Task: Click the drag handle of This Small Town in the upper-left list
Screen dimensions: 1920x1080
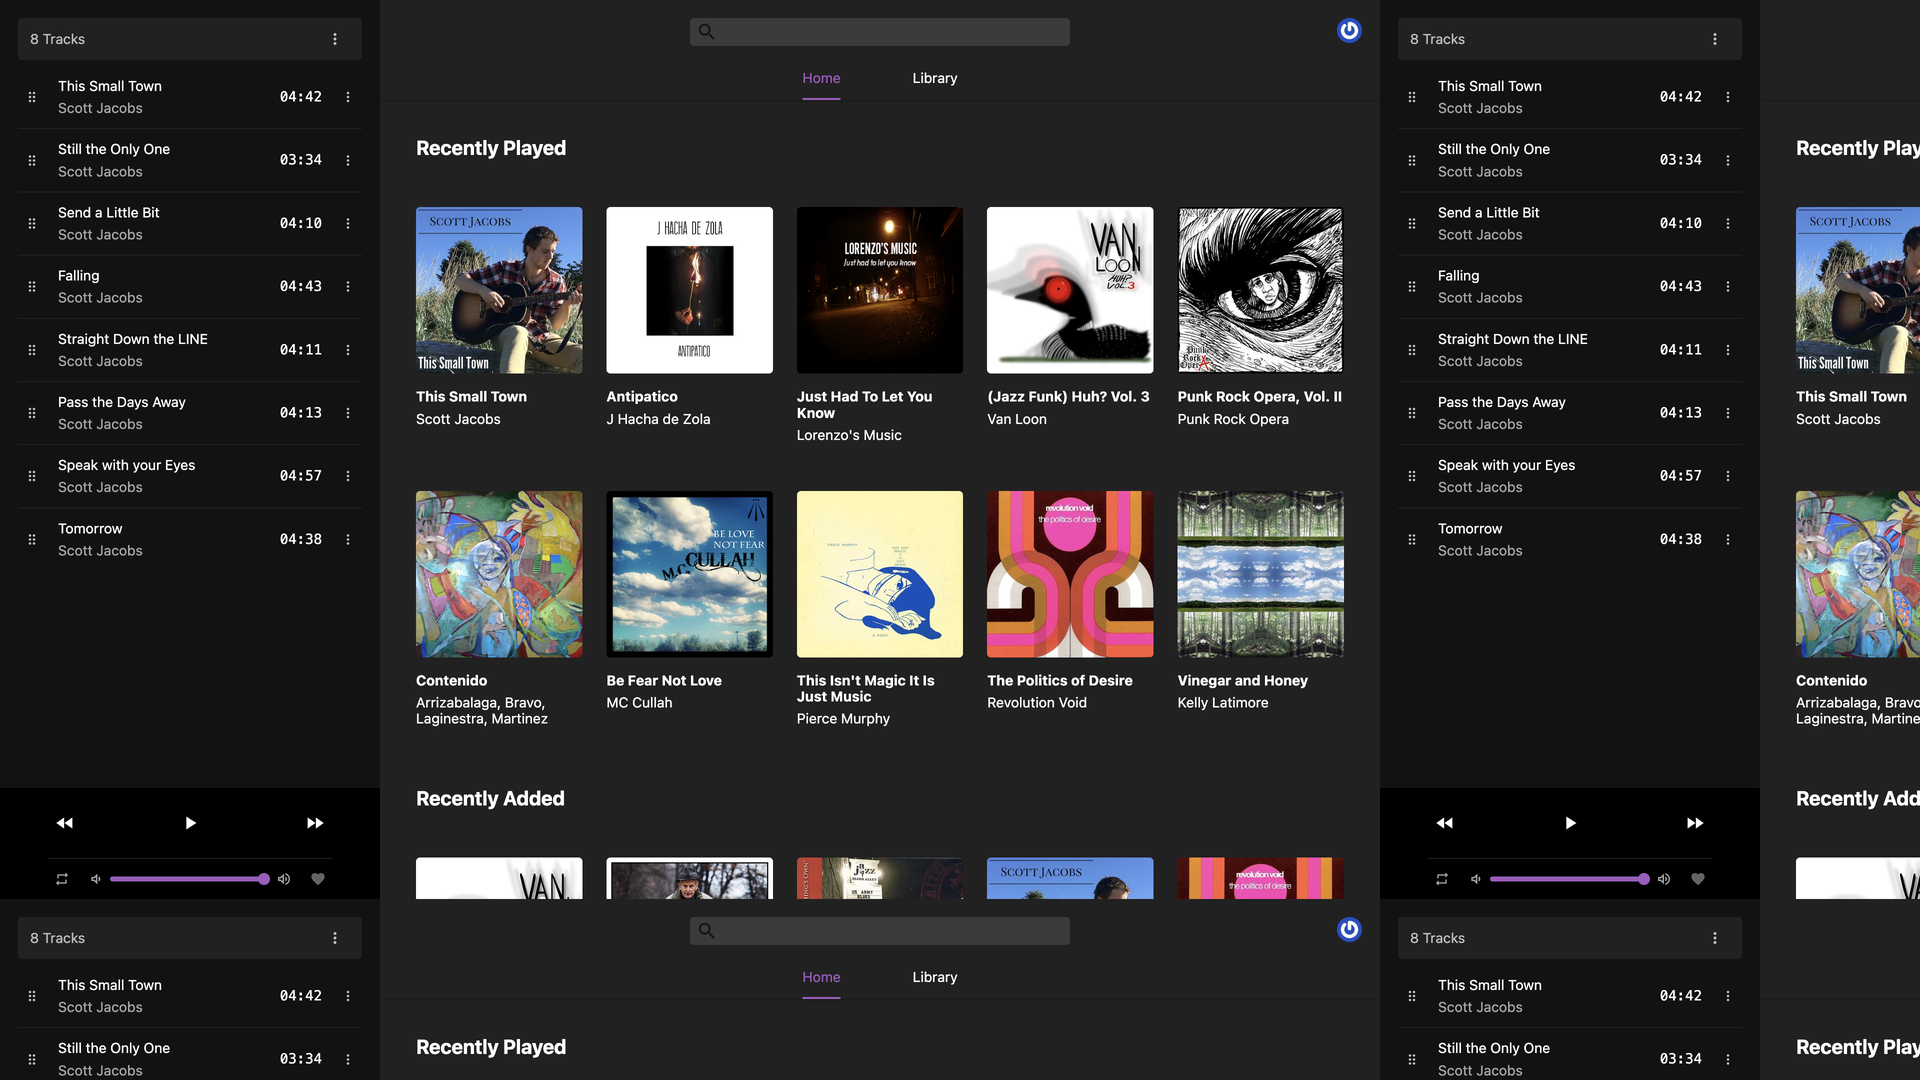Action: pyautogui.click(x=32, y=97)
